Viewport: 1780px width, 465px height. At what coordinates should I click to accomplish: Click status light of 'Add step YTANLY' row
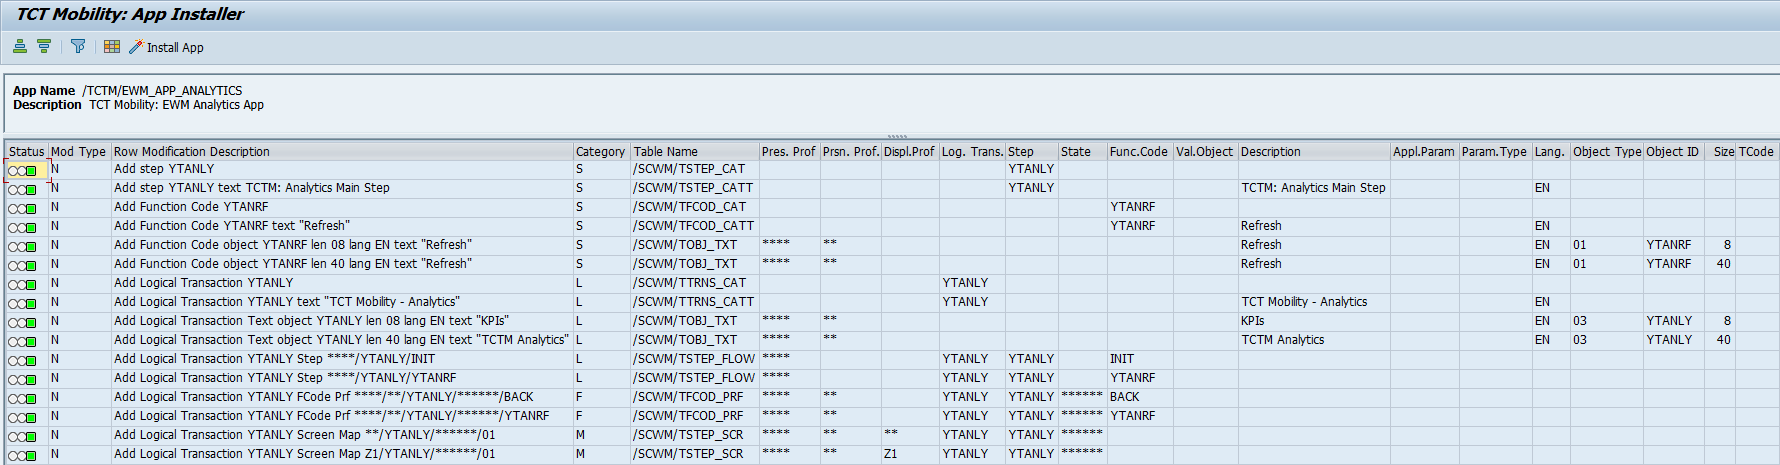pos(22,171)
